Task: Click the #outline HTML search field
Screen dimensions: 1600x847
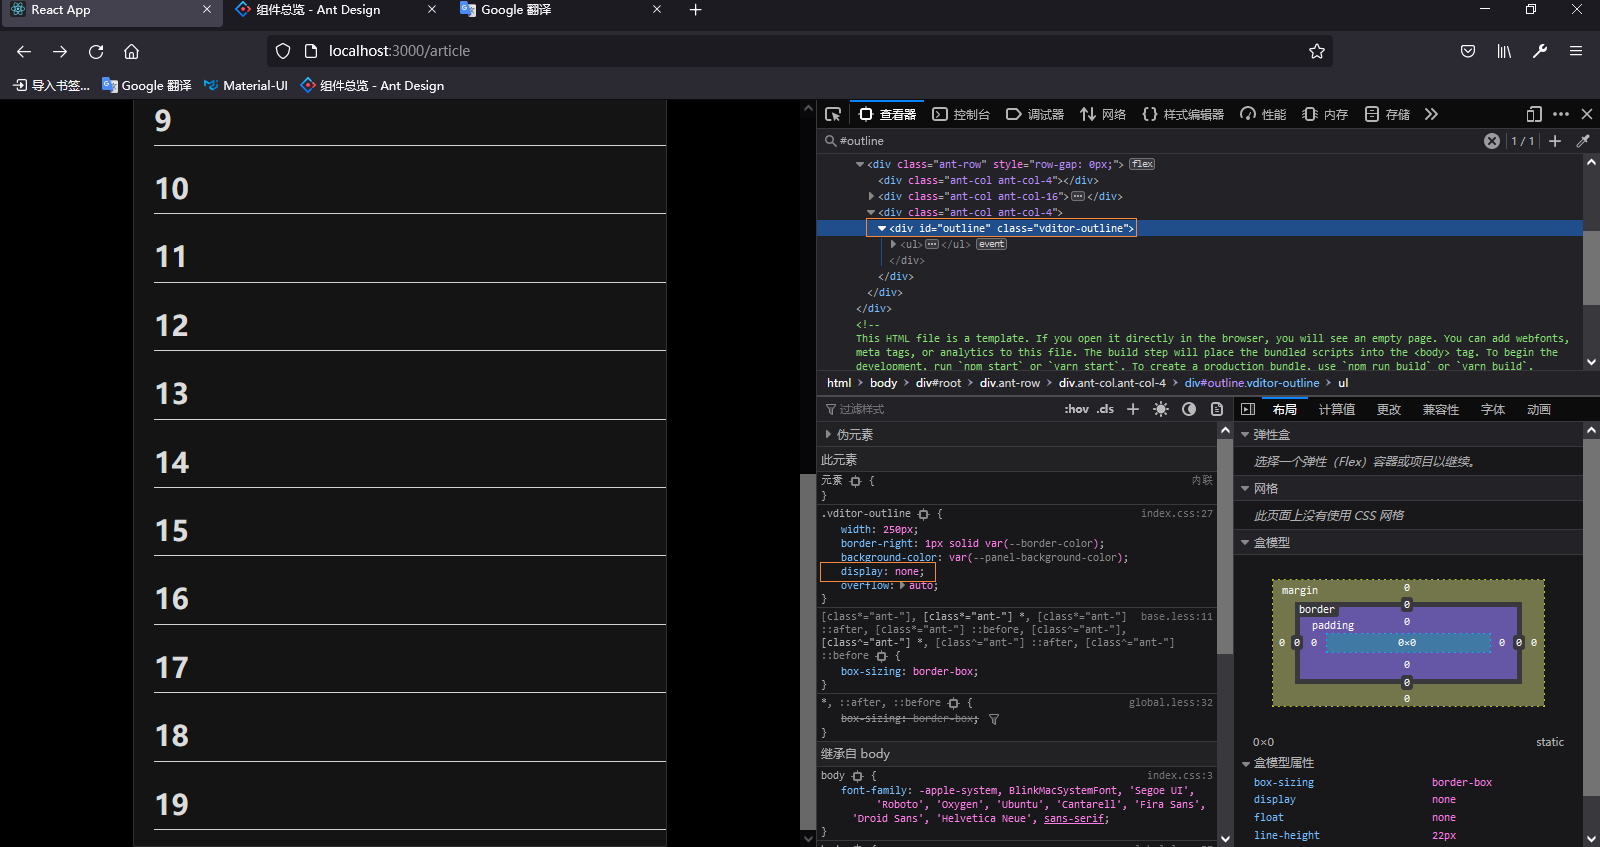Action: pyautogui.click(x=1150, y=141)
